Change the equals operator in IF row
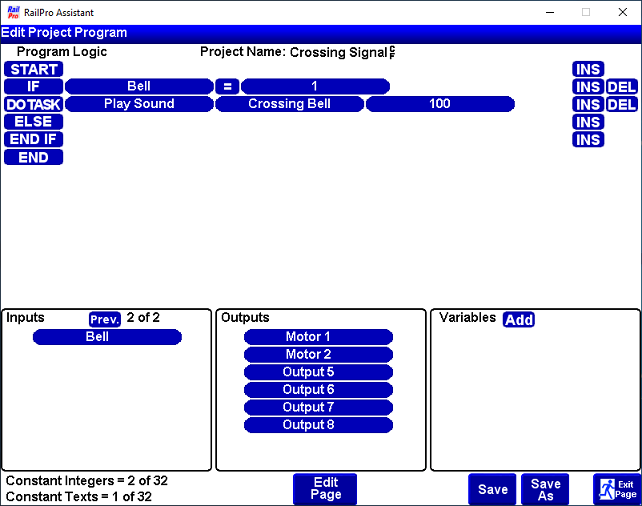This screenshot has width=642, height=506. click(x=227, y=87)
